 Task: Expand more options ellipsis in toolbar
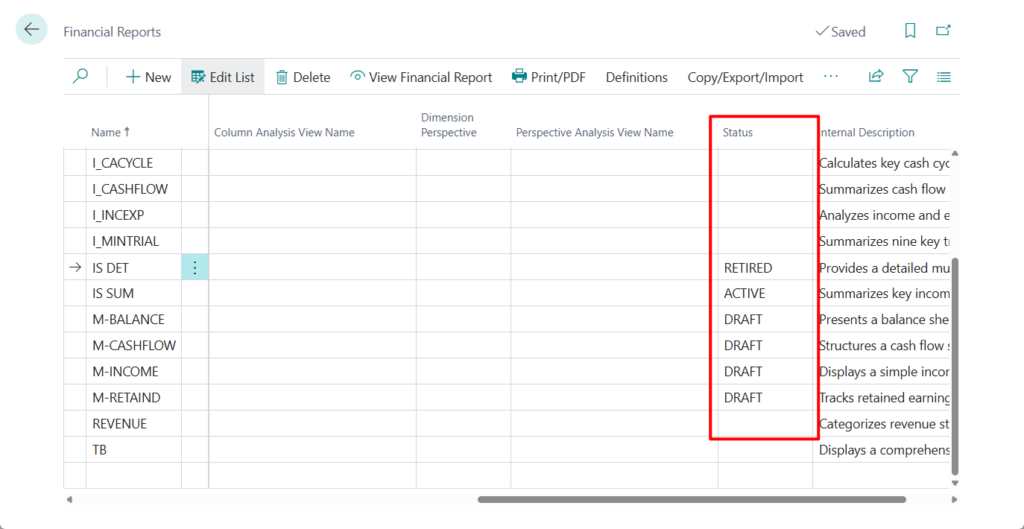(x=831, y=77)
